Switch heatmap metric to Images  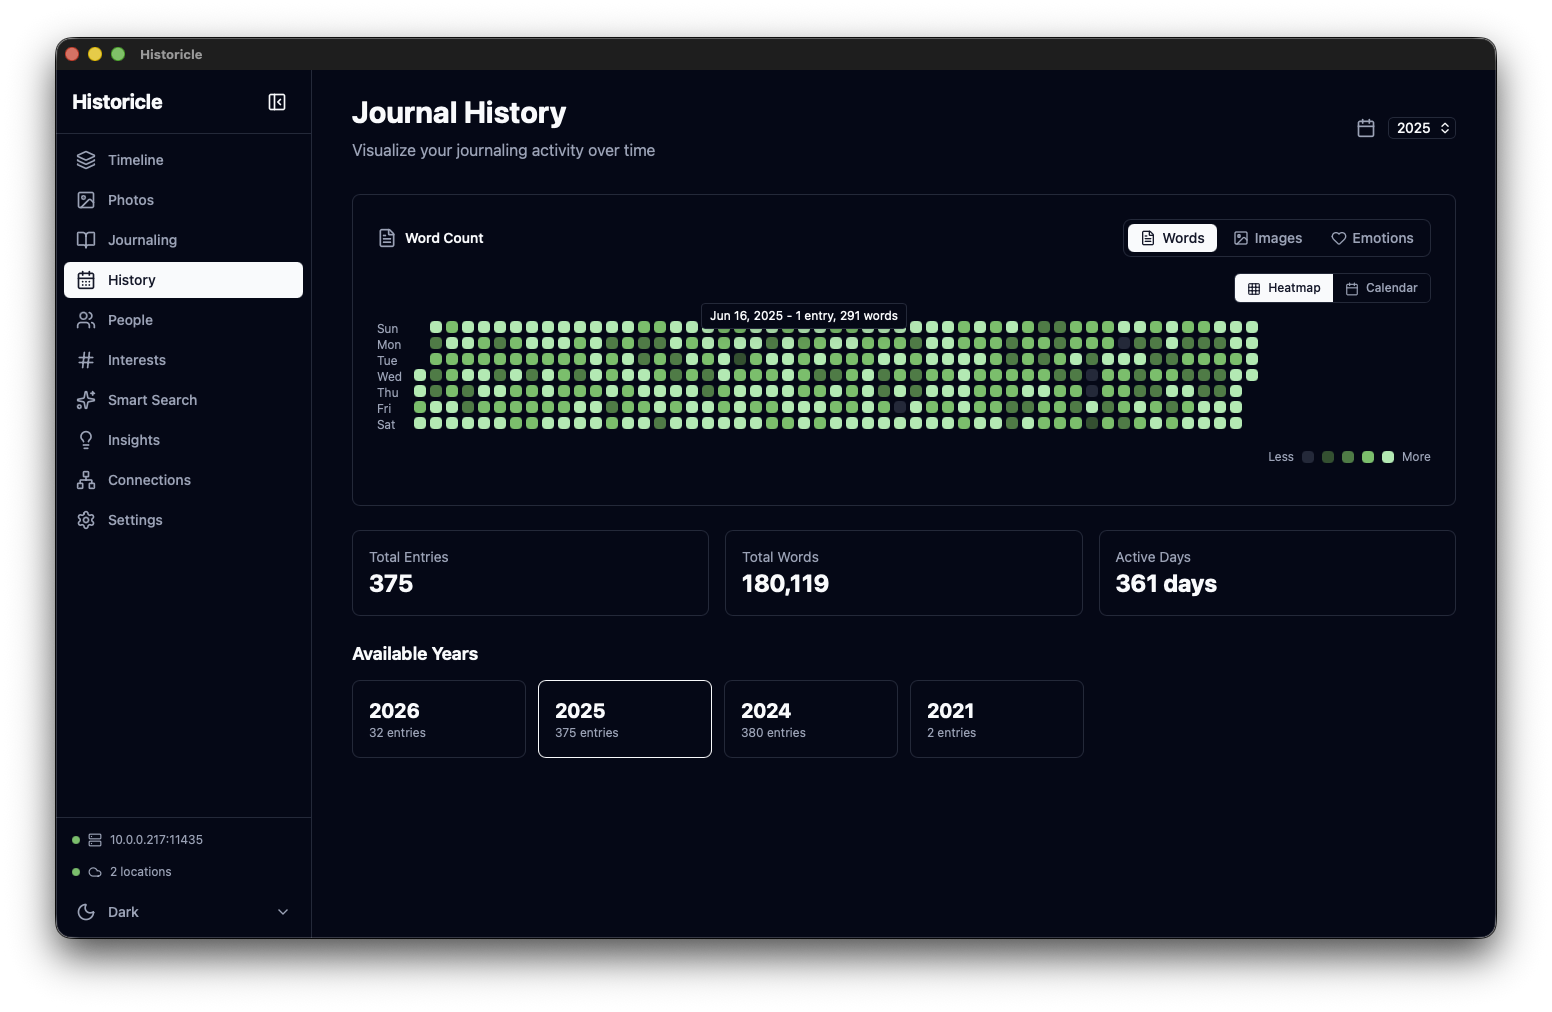(1267, 238)
